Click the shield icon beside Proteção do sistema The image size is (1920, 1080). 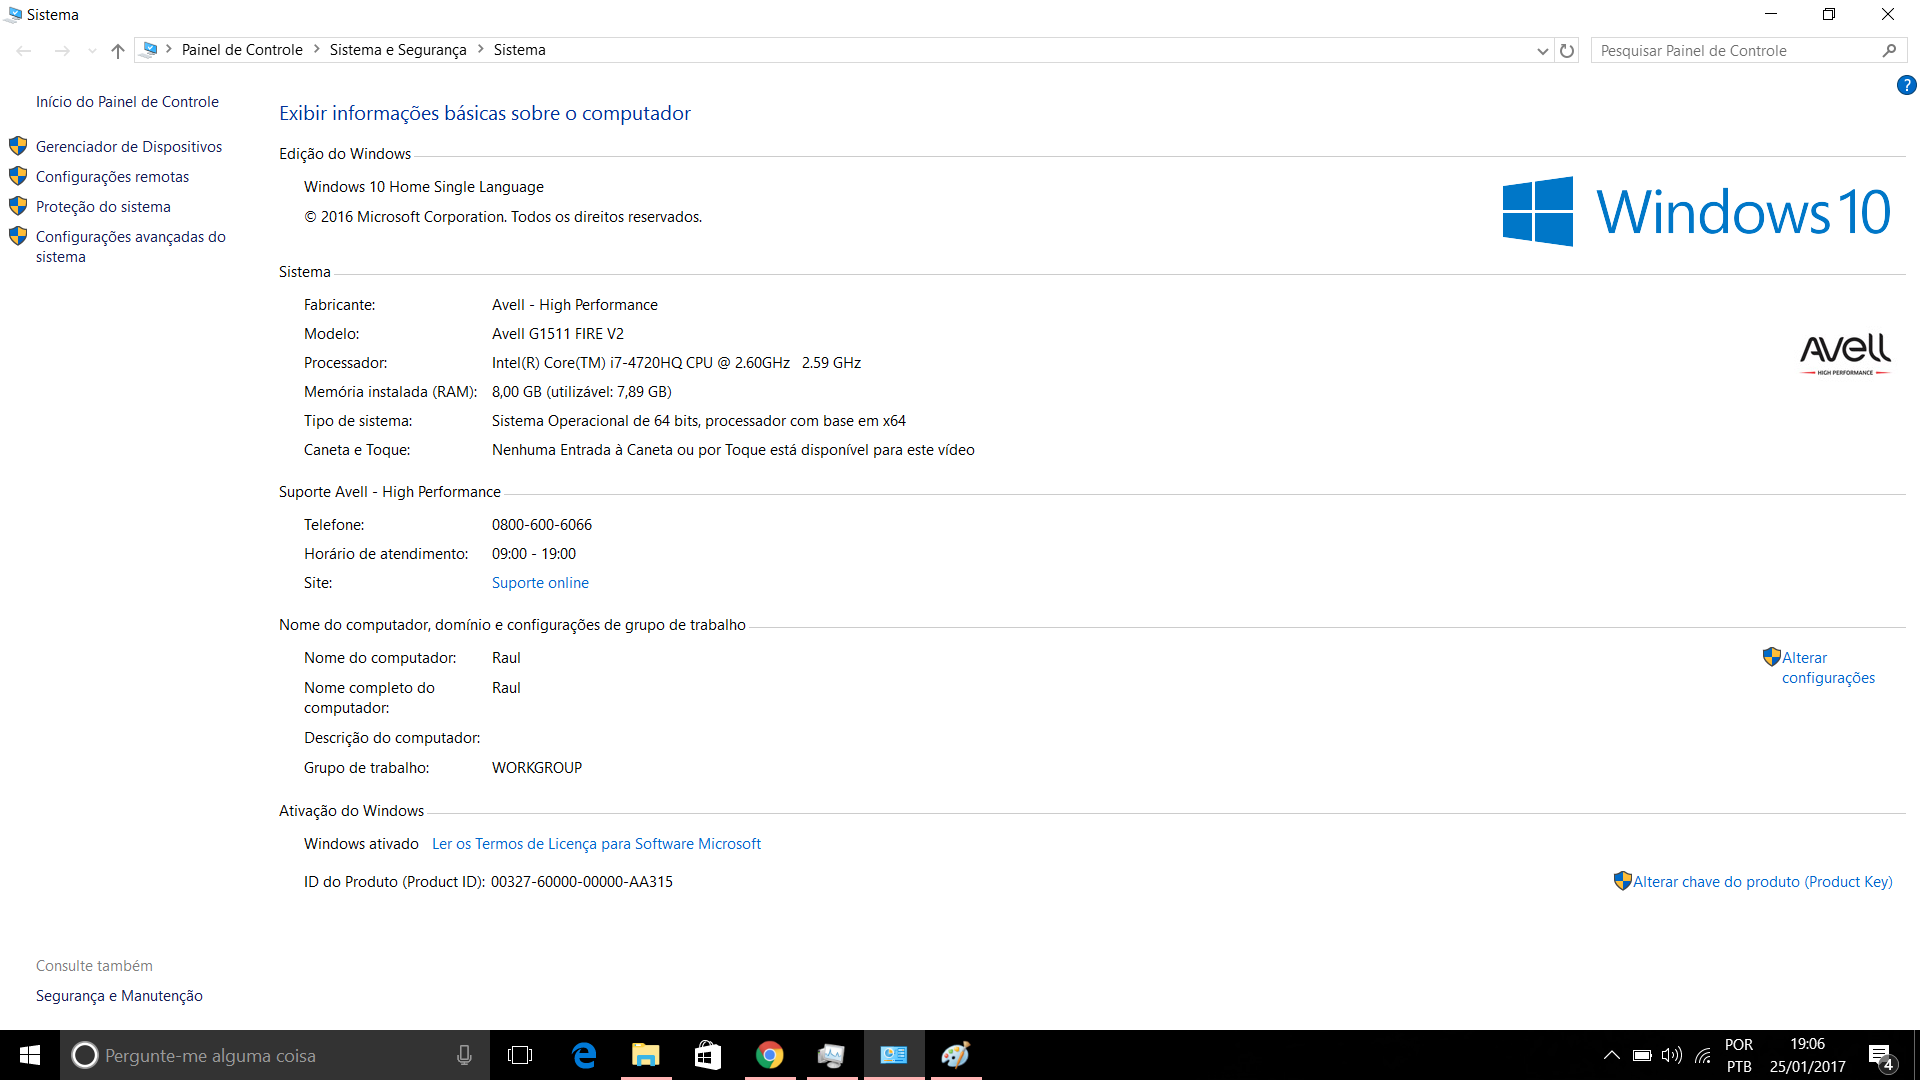[x=18, y=206]
